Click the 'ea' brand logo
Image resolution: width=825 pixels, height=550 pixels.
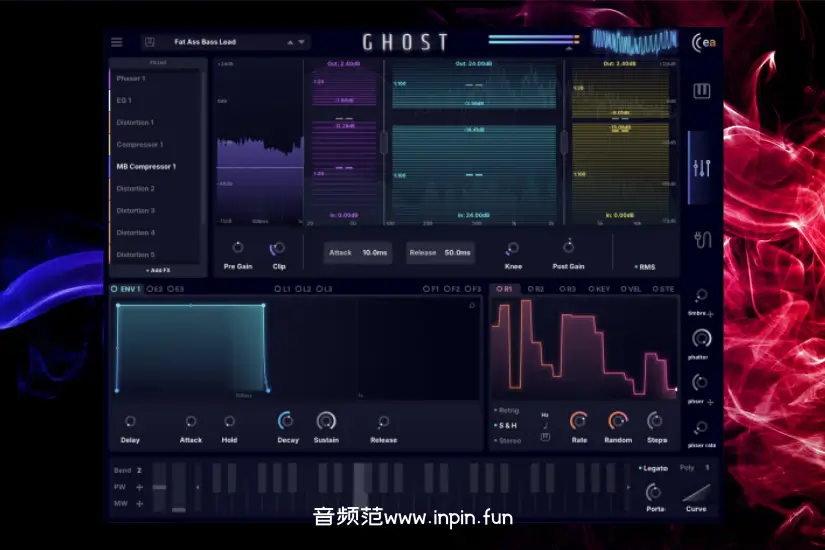[703, 43]
